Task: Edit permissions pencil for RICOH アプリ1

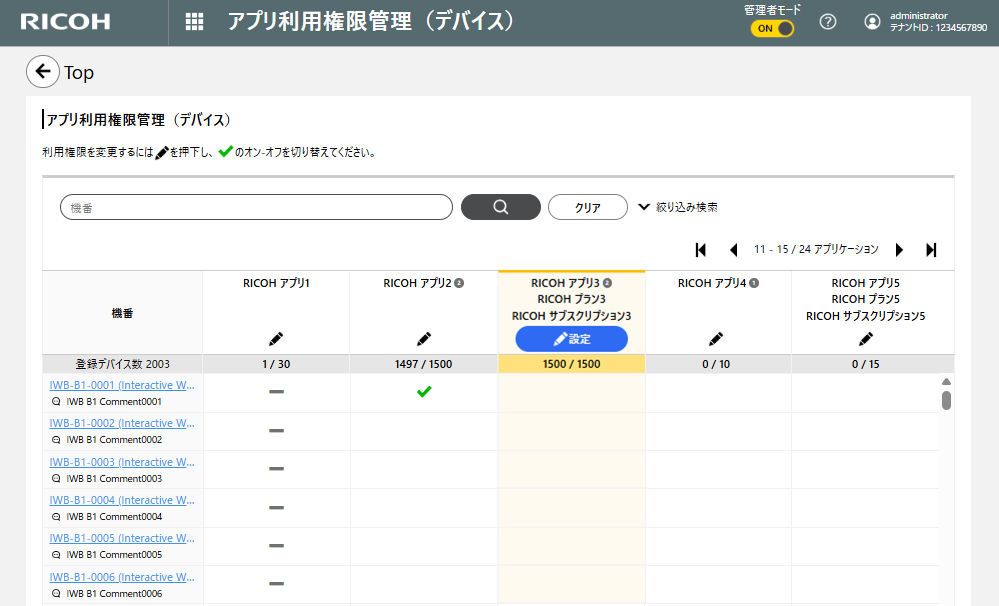Action: (276, 339)
